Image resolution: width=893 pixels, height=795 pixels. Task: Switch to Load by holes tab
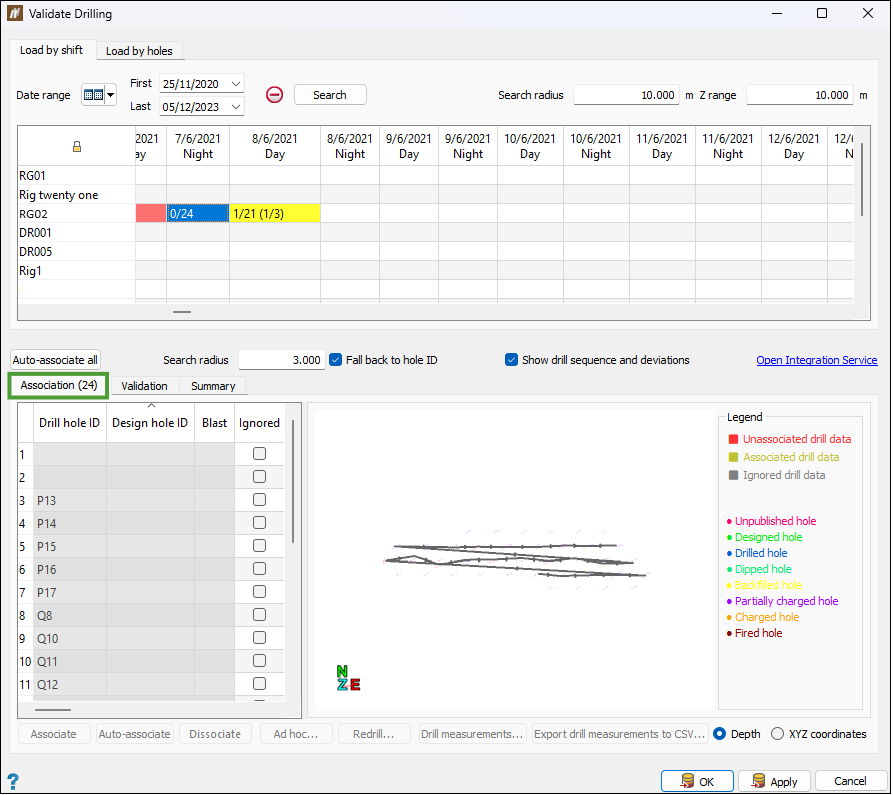140,51
